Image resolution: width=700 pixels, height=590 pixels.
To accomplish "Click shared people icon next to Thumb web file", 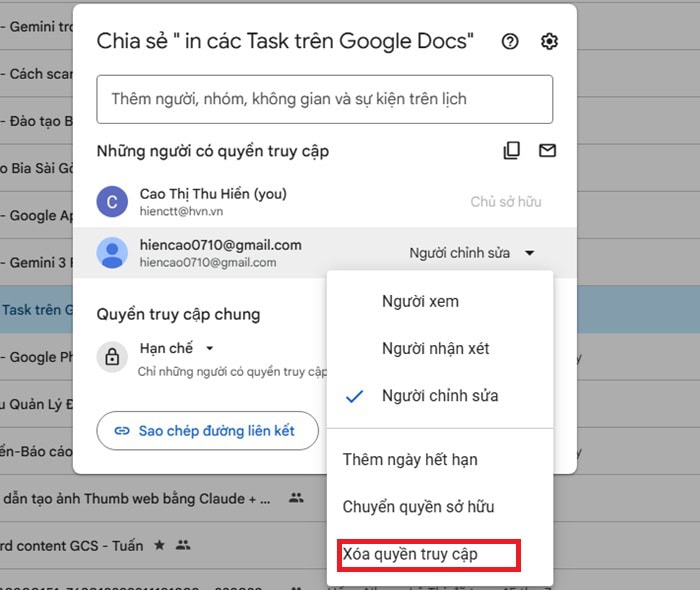I will pos(296,497).
